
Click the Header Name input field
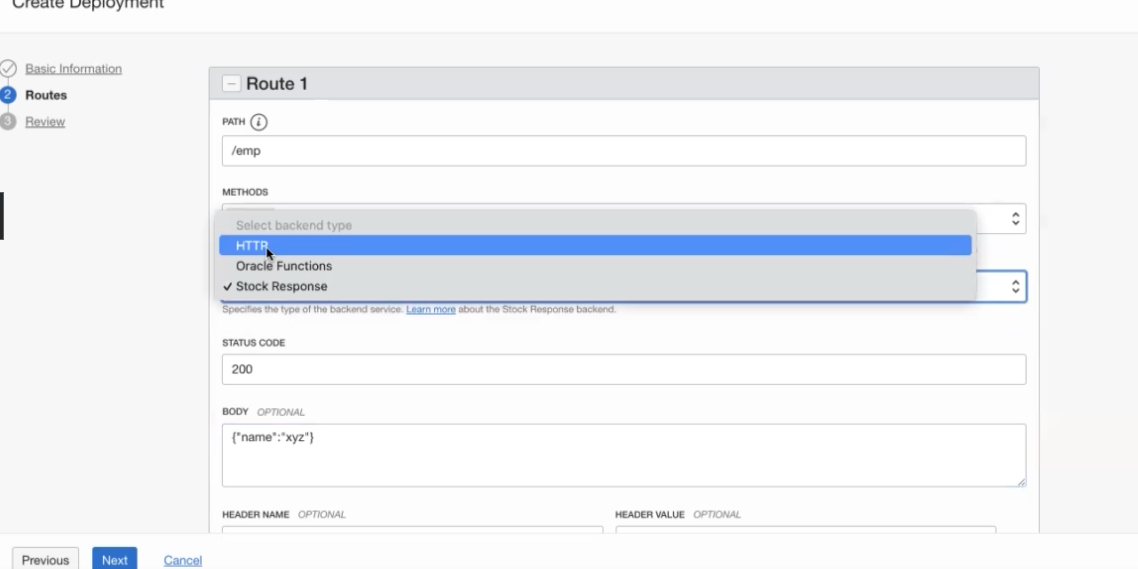(412, 532)
